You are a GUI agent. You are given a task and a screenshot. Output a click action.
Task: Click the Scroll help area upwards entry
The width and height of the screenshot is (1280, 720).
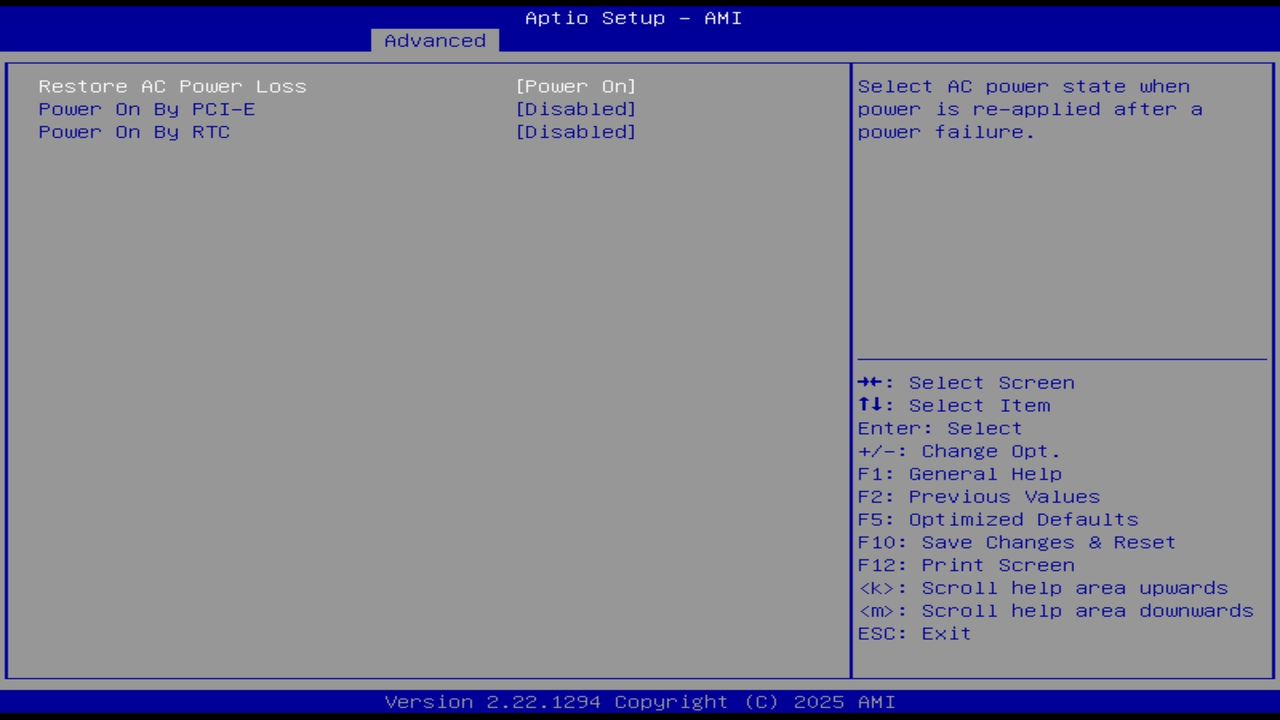tap(1043, 587)
